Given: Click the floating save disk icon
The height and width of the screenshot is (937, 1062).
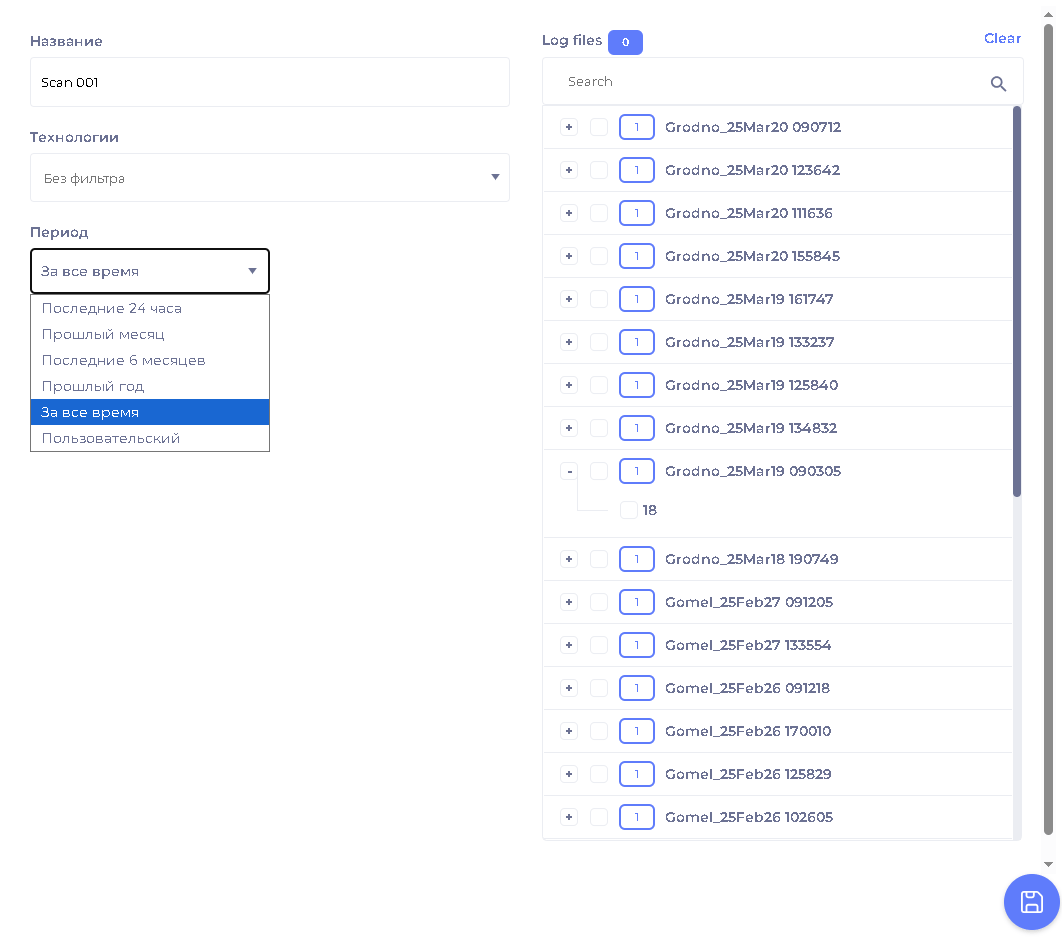Looking at the screenshot, I should click(x=1031, y=902).
